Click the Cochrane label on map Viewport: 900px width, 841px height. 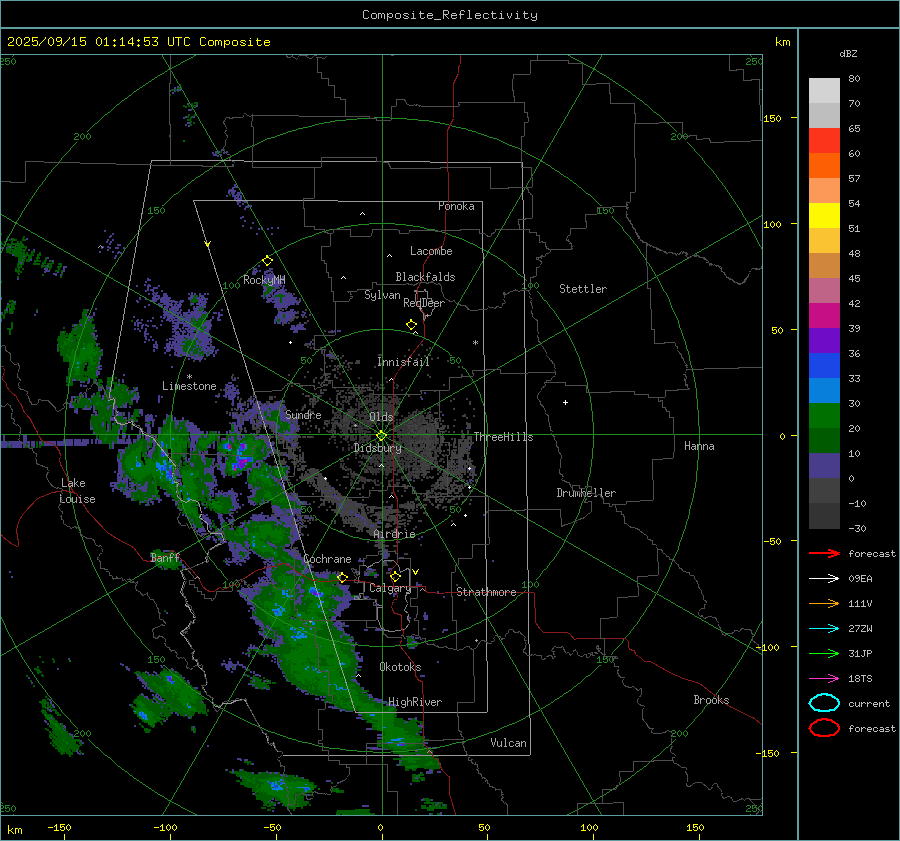click(327, 559)
